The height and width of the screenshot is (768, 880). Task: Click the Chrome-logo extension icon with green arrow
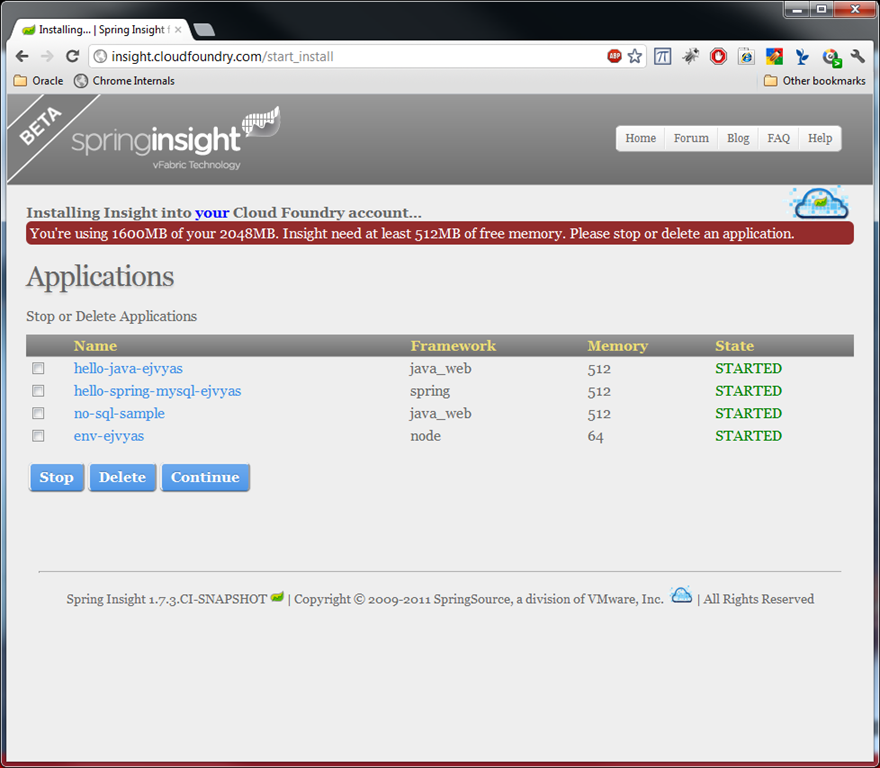[831, 57]
